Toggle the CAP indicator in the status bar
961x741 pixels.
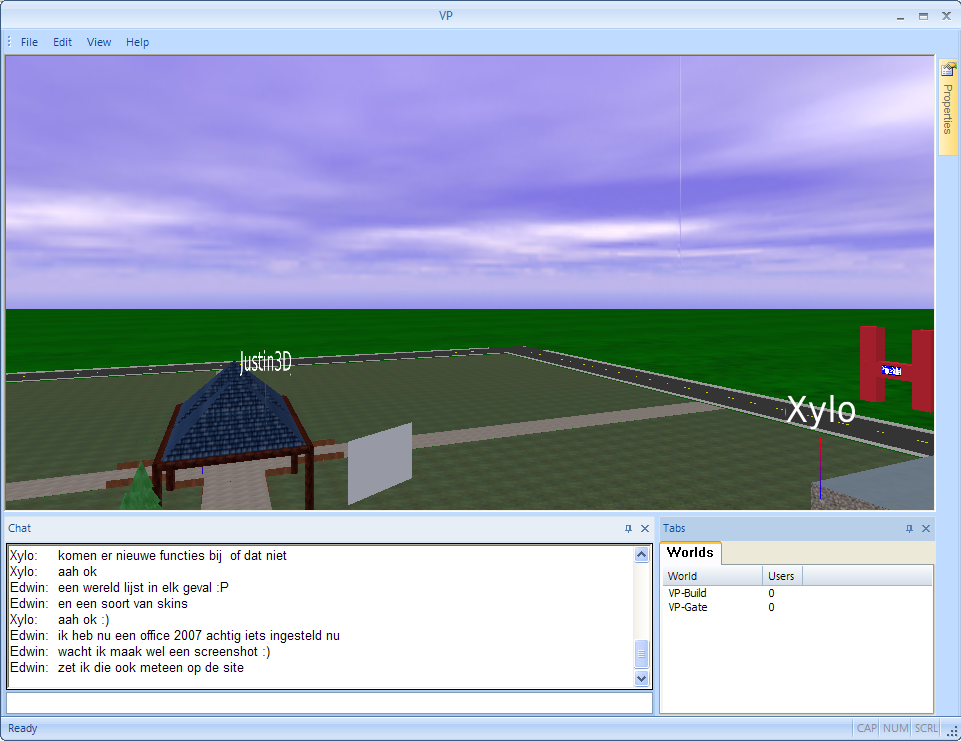tap(866, 728)
